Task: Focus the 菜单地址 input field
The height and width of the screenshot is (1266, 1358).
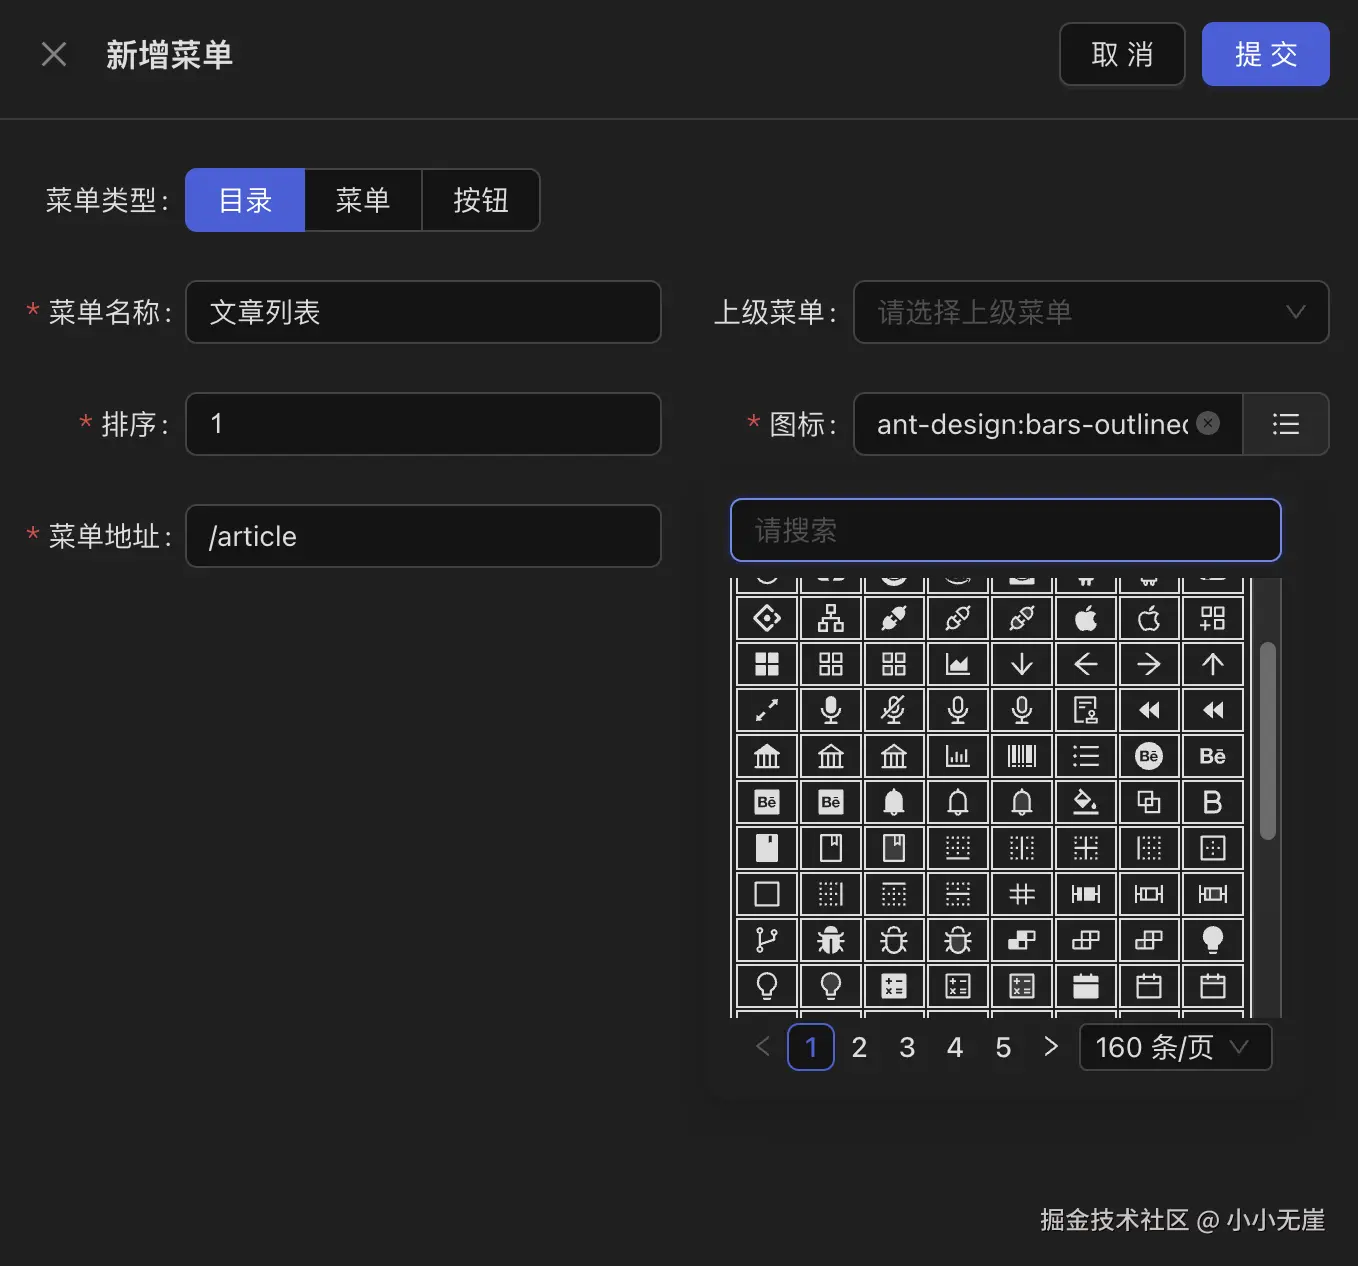Action: [x=423, y=536]
